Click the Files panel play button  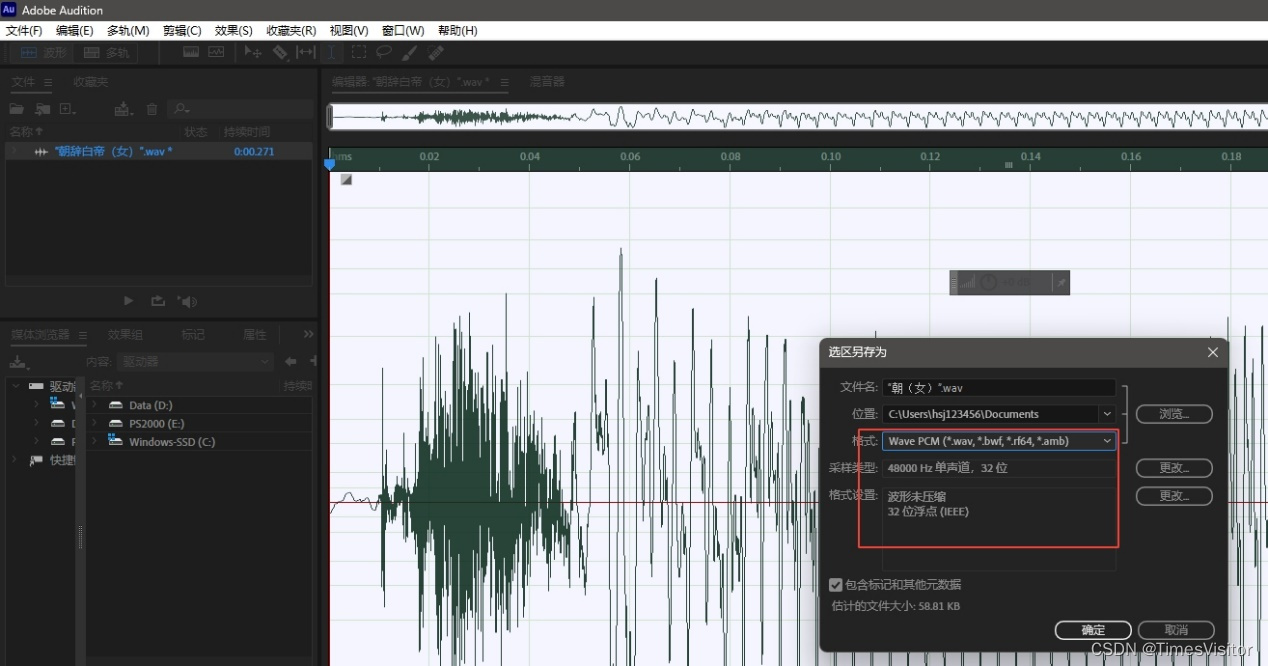click(x=128, y=301)
